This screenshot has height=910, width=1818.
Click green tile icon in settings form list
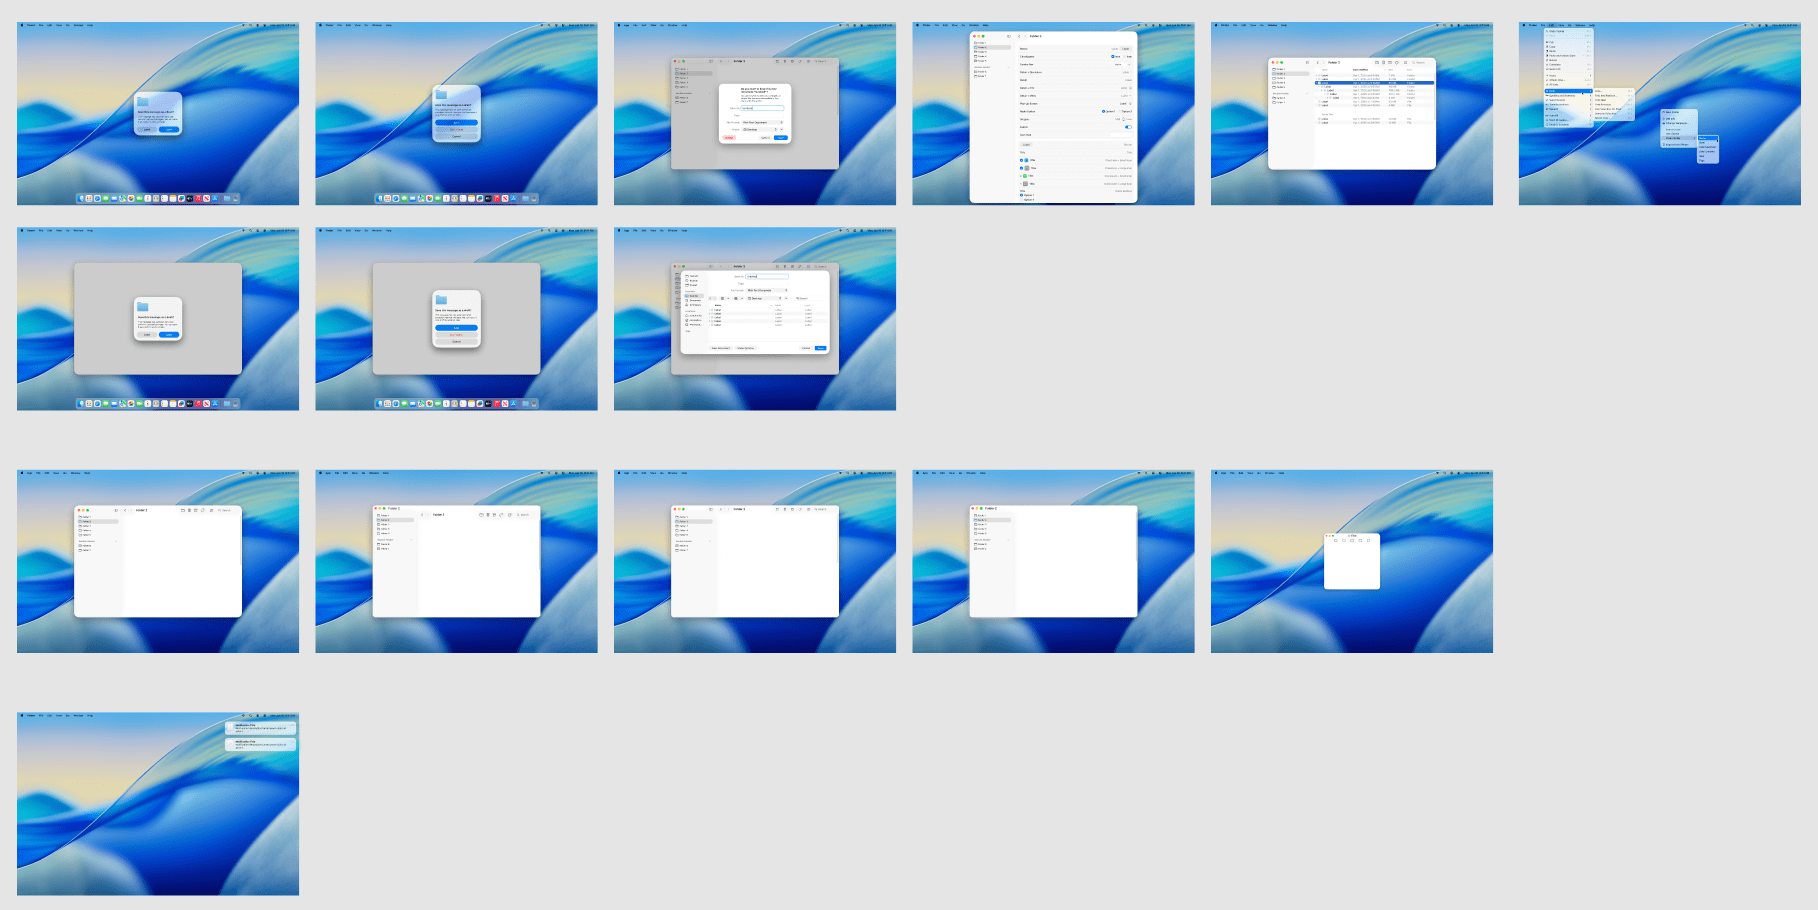tap(1025, 176)
